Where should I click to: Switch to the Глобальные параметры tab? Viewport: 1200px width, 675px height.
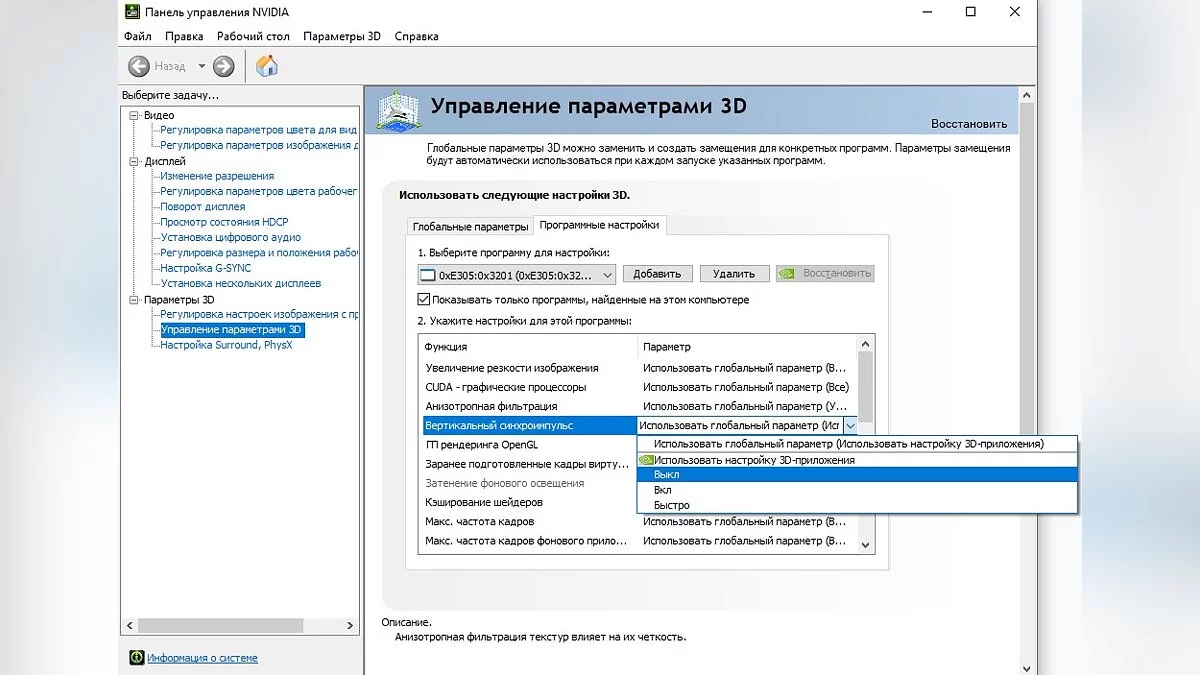[470, 226]
